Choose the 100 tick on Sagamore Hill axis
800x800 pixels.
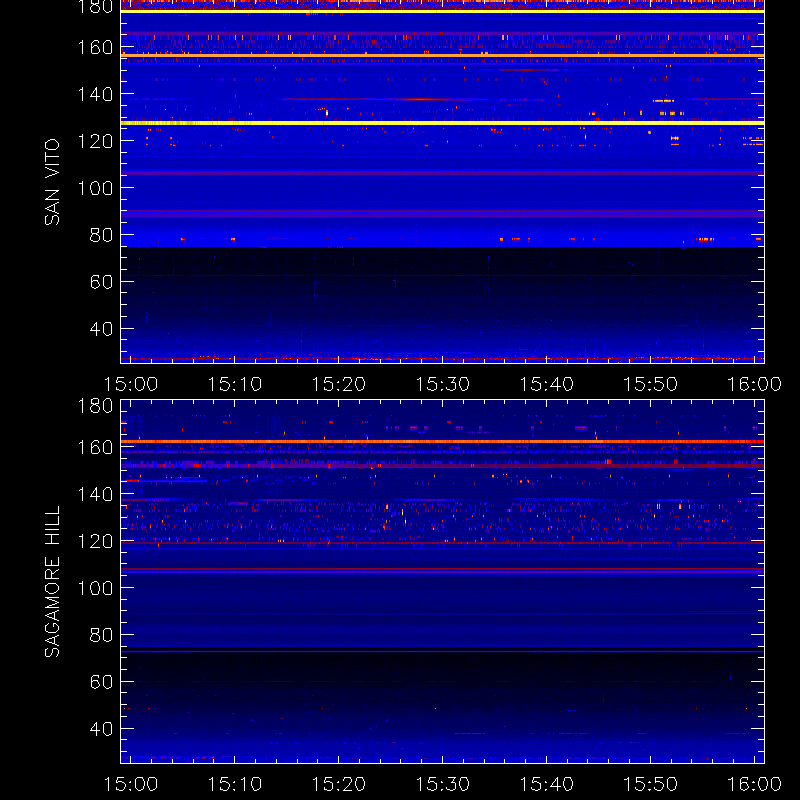[95, 588]
